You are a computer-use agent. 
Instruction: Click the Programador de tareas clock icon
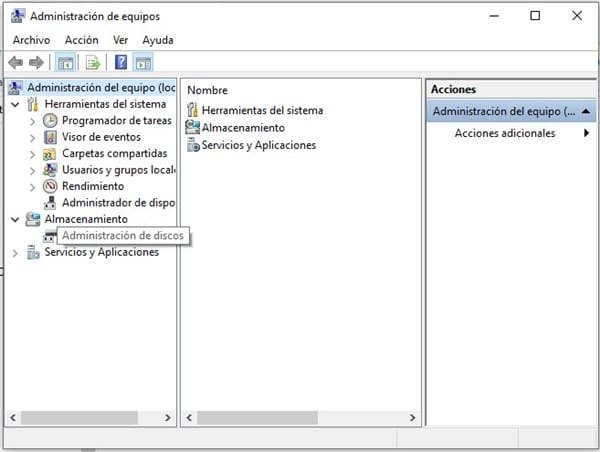(50, 121)
